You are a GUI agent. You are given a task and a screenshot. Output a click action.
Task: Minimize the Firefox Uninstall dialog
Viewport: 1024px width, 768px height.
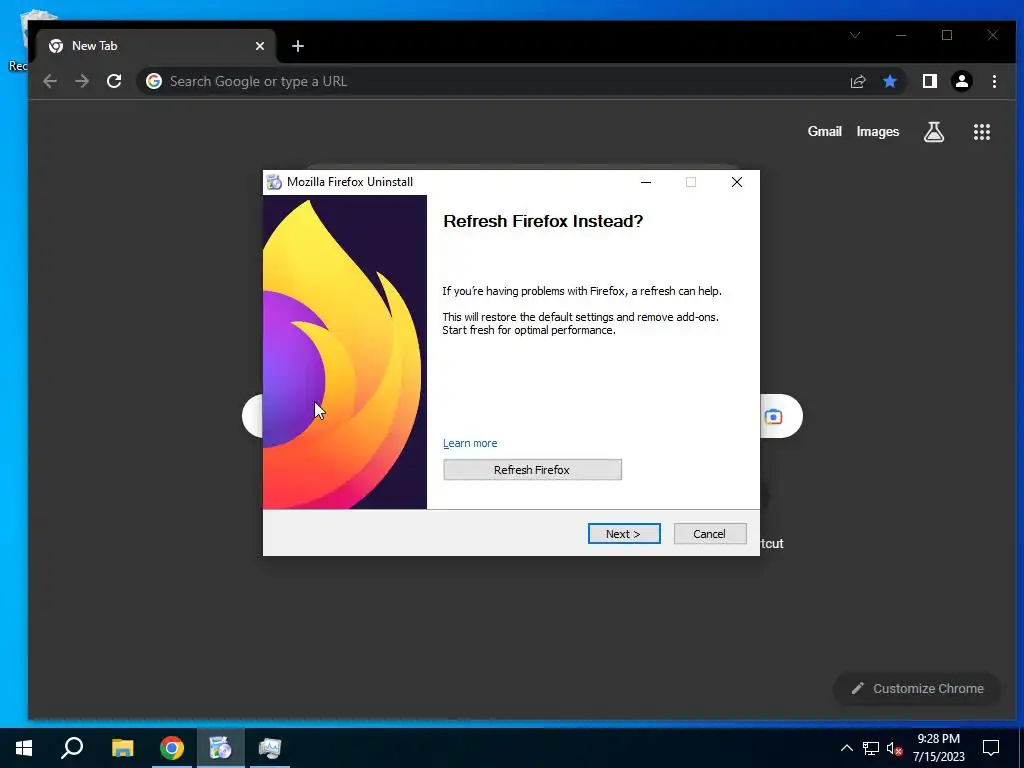point(646,182)
